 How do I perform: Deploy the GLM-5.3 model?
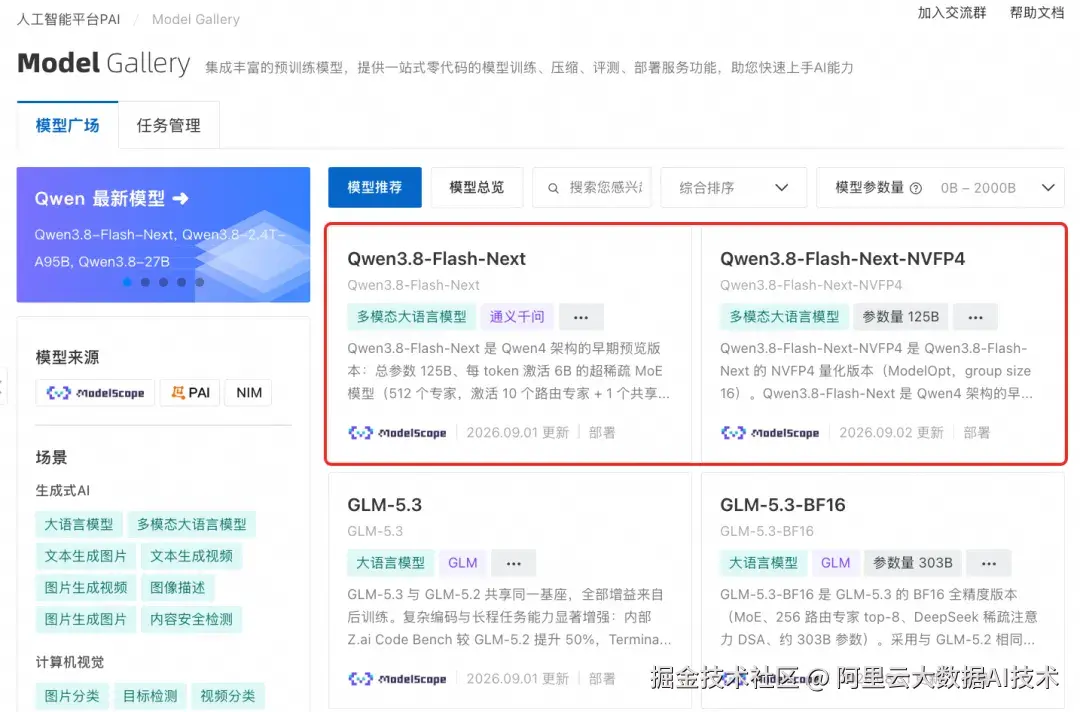click(x=602, y=679)
